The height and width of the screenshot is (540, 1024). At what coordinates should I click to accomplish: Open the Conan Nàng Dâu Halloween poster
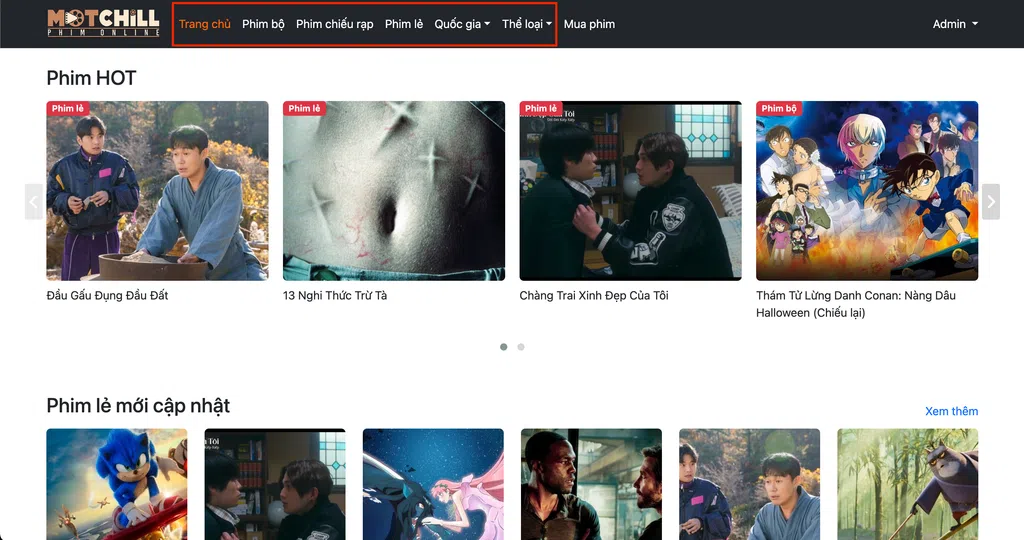867,191
